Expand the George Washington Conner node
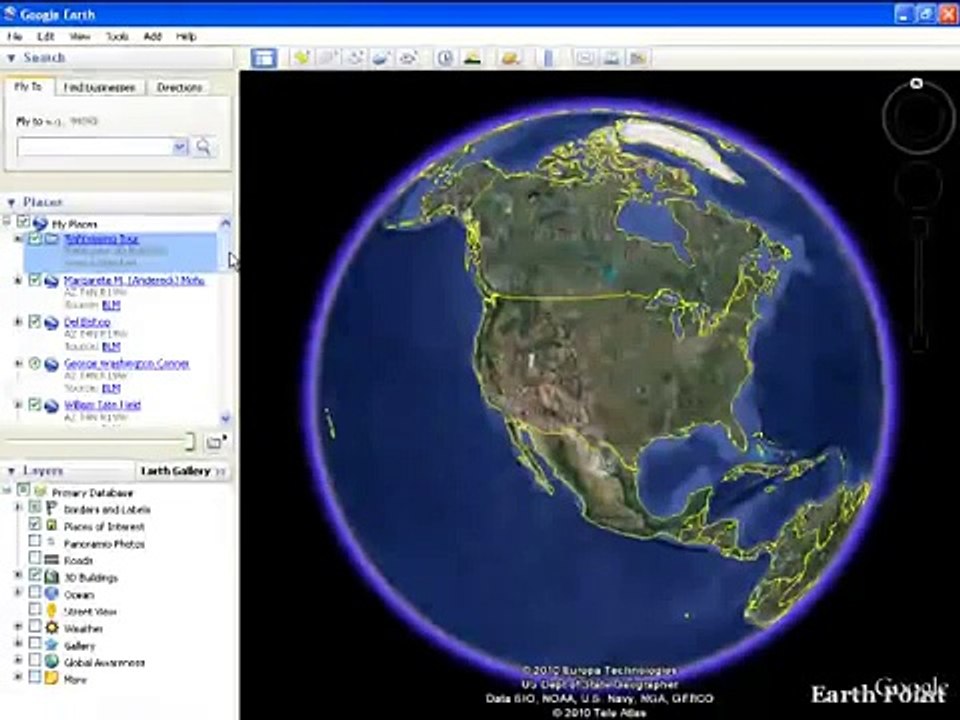 point(18,363)
